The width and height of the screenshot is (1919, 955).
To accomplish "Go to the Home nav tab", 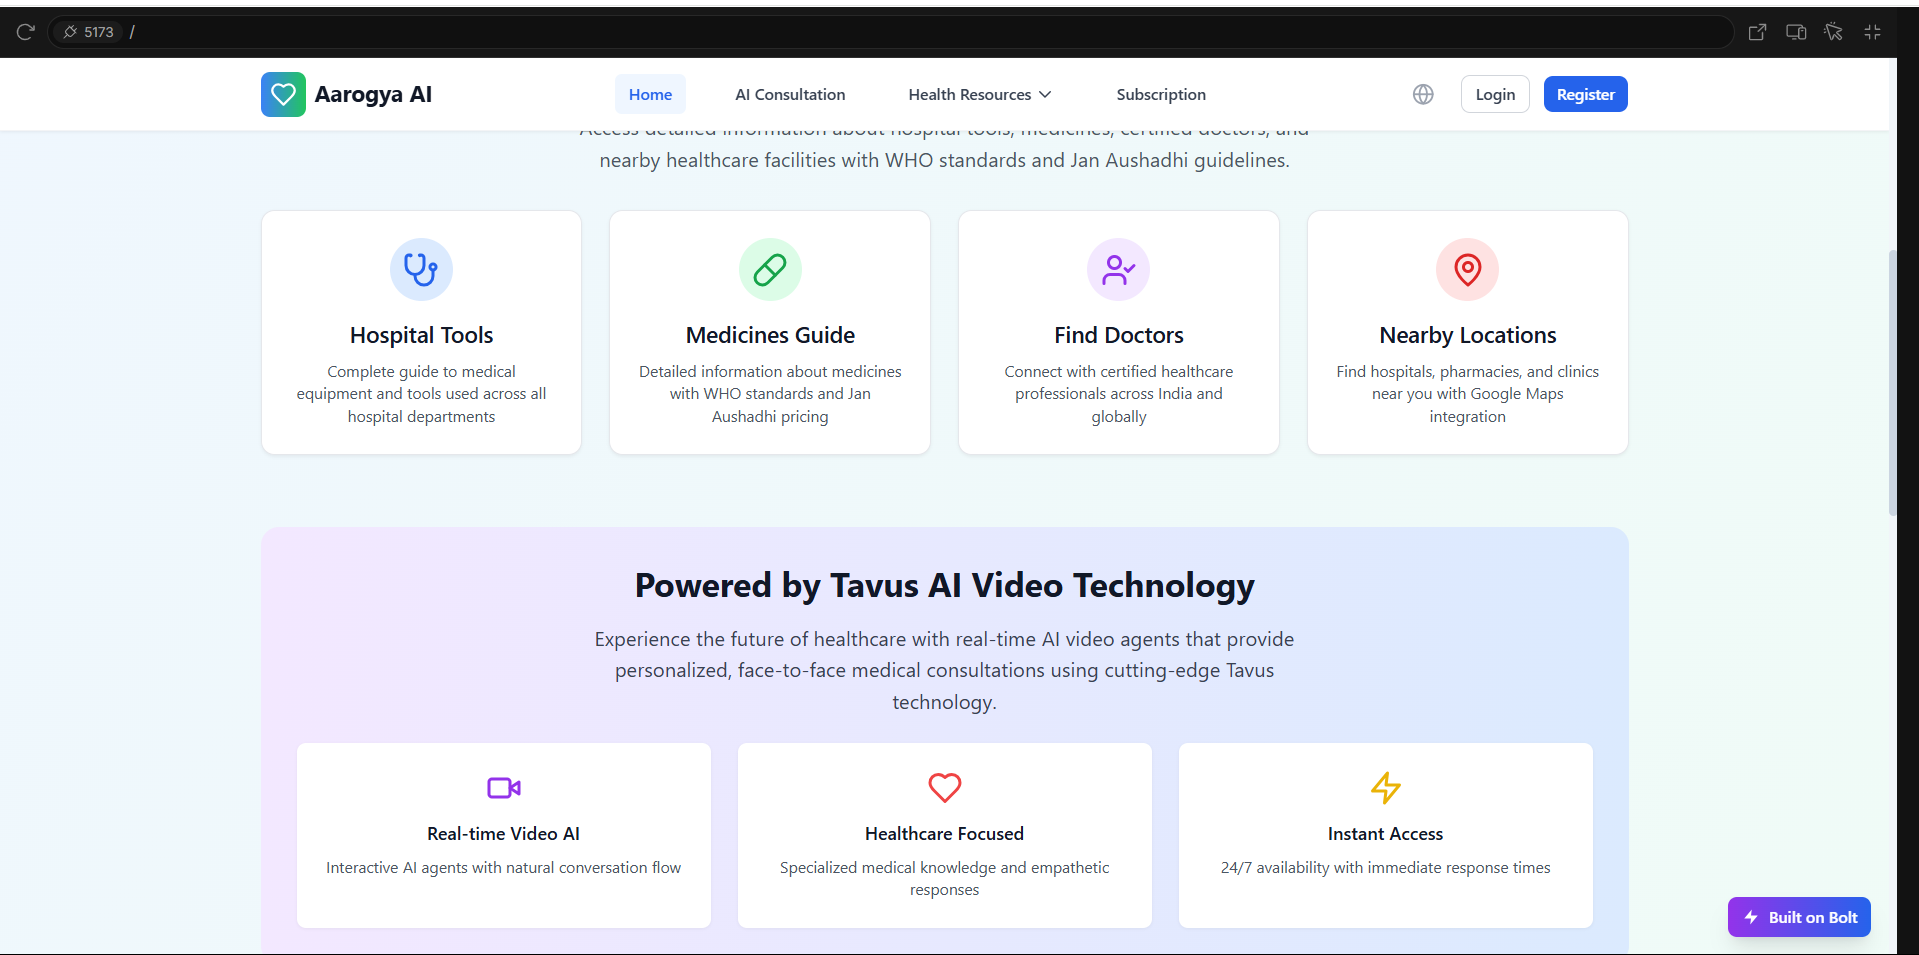I will [x=650, y=94].
